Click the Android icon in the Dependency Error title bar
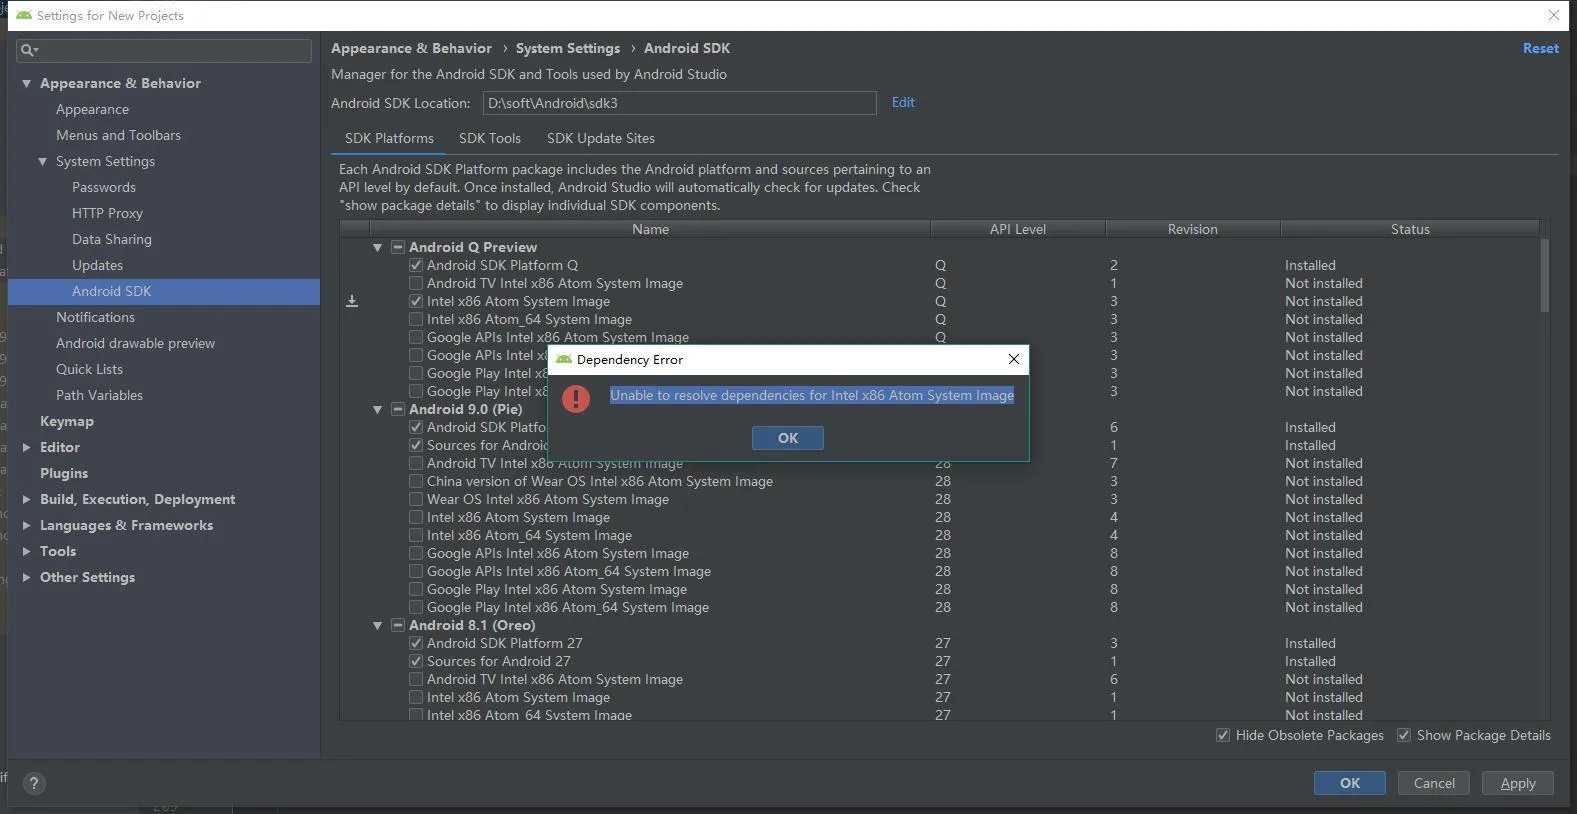This screenshot has width=1577, height=814. 564,359
